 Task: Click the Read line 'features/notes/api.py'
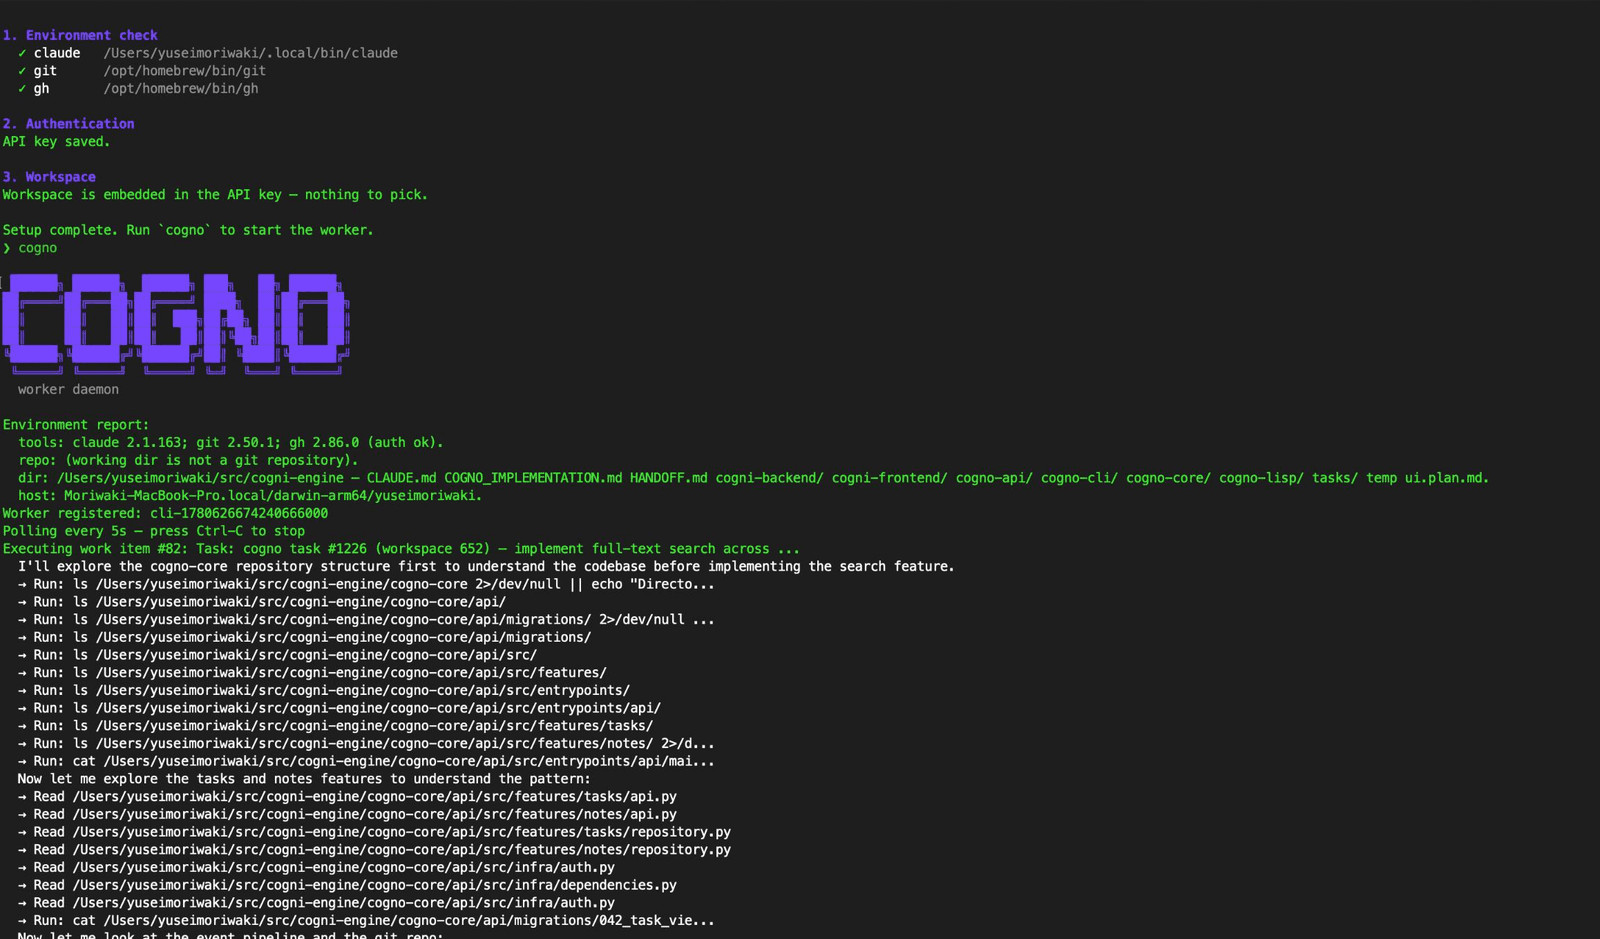coord(347,815)
